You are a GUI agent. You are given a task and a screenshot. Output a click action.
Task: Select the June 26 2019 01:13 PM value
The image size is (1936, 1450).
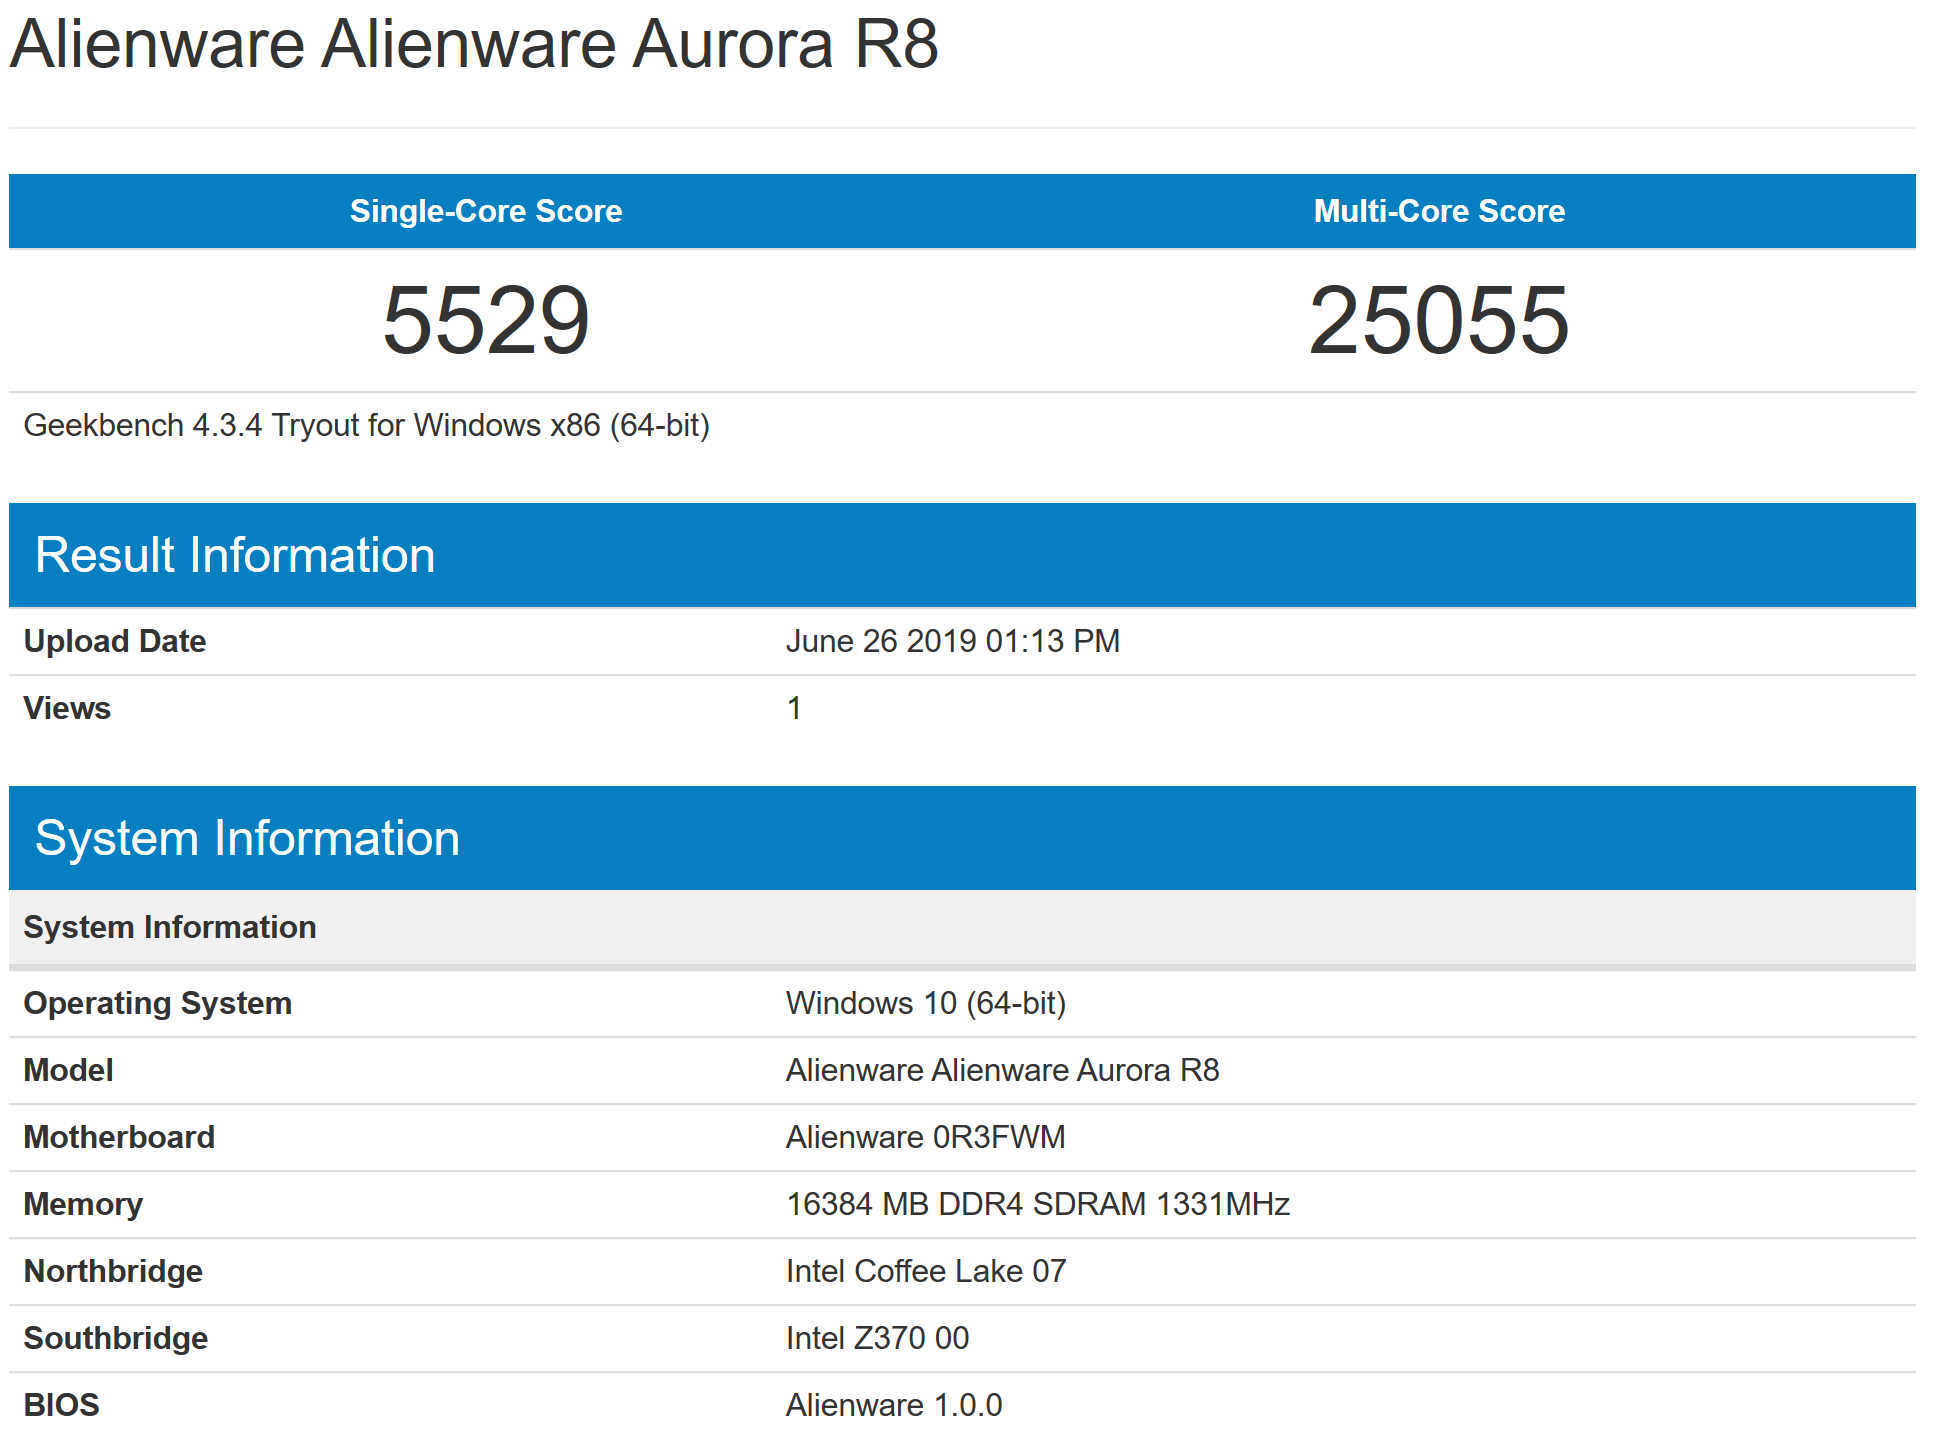point(953,641)
